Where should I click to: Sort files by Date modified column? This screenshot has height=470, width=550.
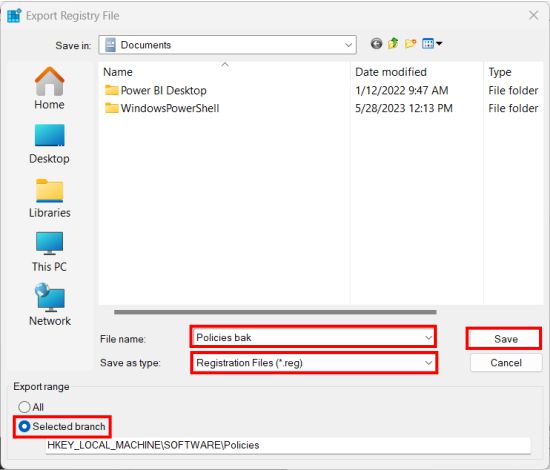click(391, 72)
